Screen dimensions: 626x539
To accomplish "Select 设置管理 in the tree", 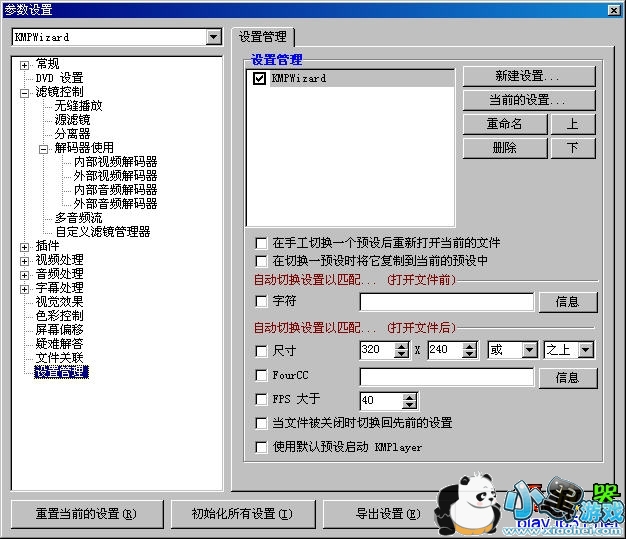I will (x=61, y=372).
